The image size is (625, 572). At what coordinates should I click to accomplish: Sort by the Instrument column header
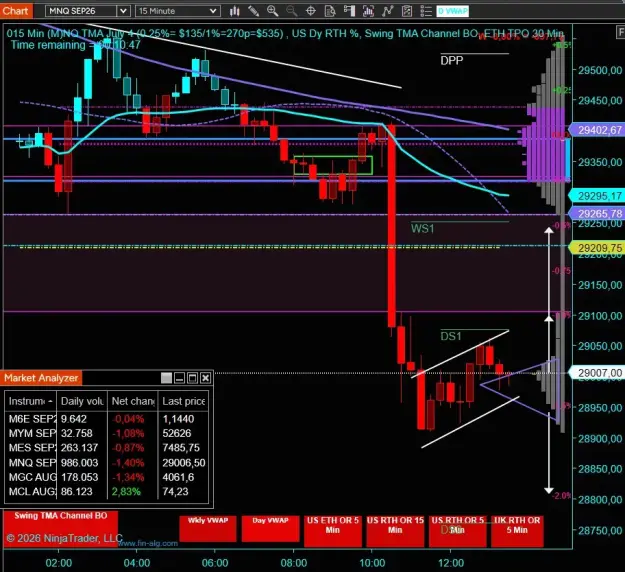[31, 401]
